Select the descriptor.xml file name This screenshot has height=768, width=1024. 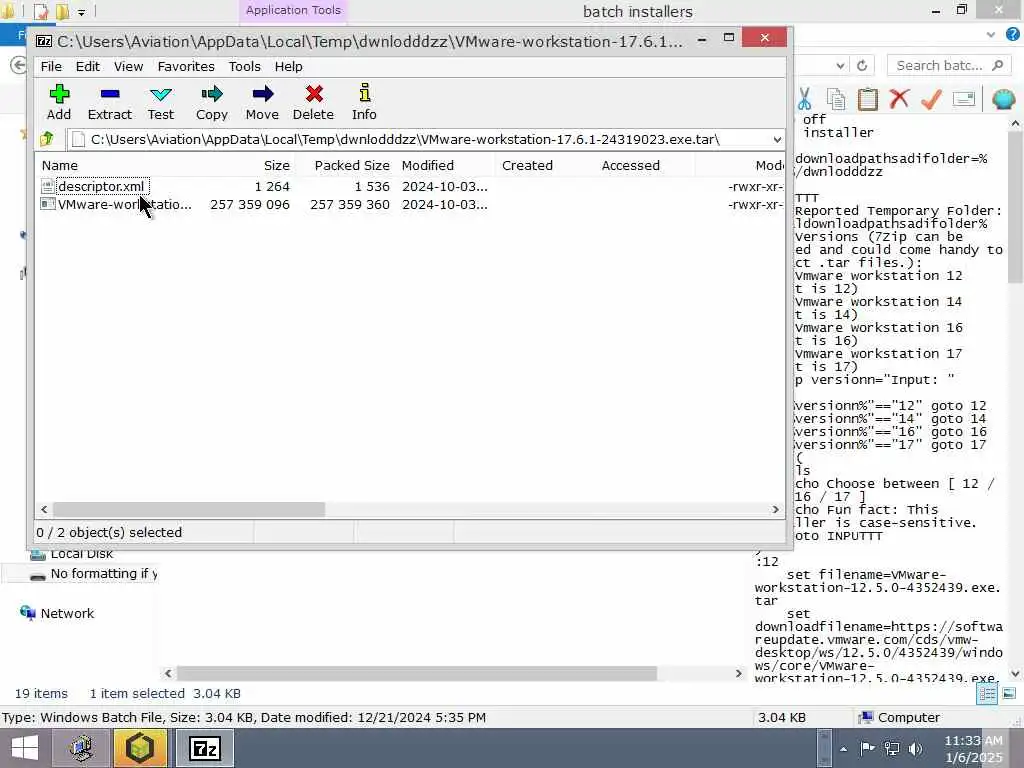pyautogui.click(x=101, y=186)
